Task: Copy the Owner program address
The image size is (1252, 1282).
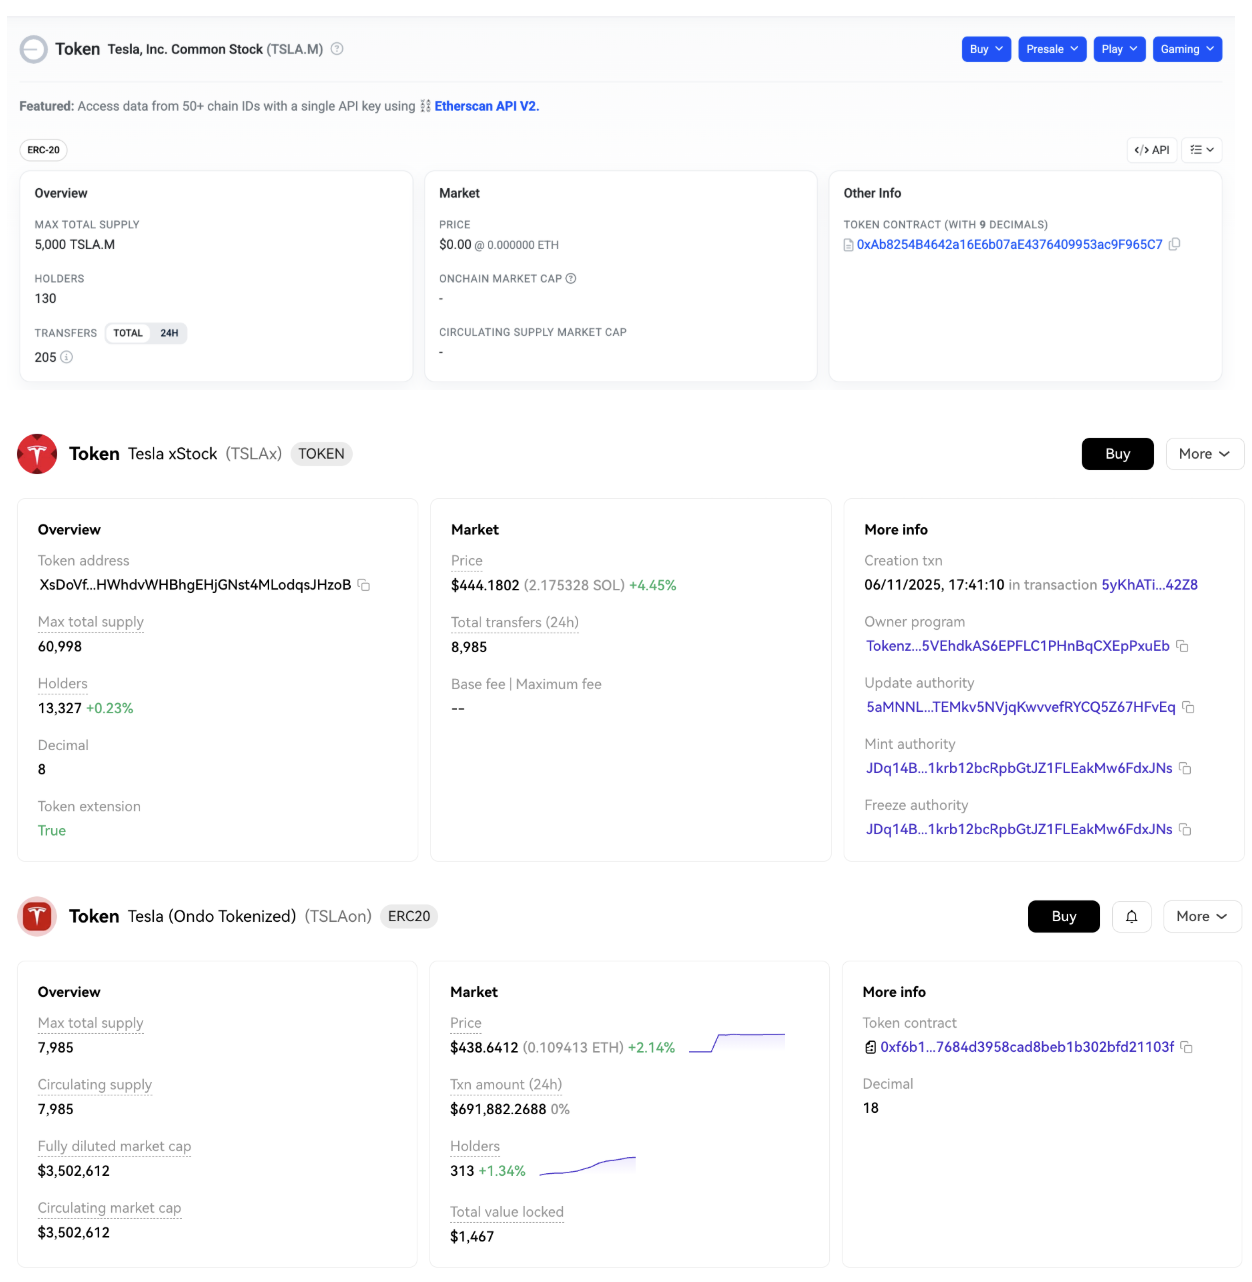Action: click(1182, 646)
